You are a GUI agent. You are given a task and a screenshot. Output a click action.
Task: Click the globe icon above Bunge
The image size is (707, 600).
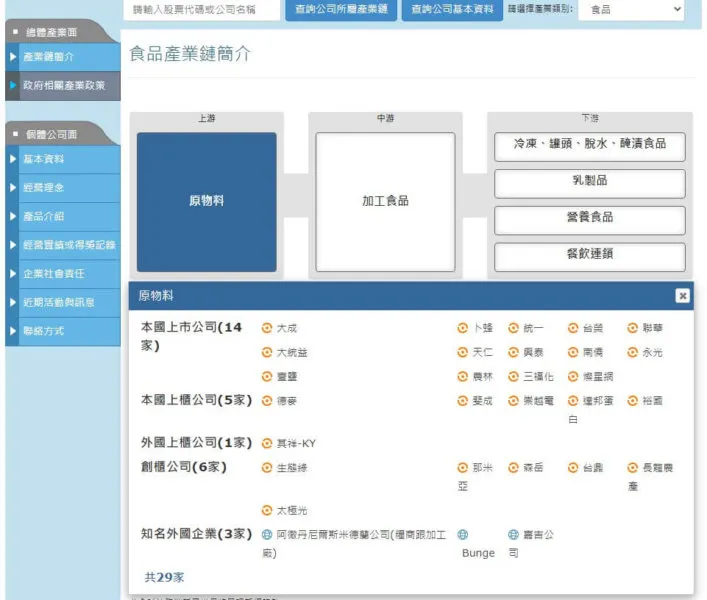click(462, 535)
